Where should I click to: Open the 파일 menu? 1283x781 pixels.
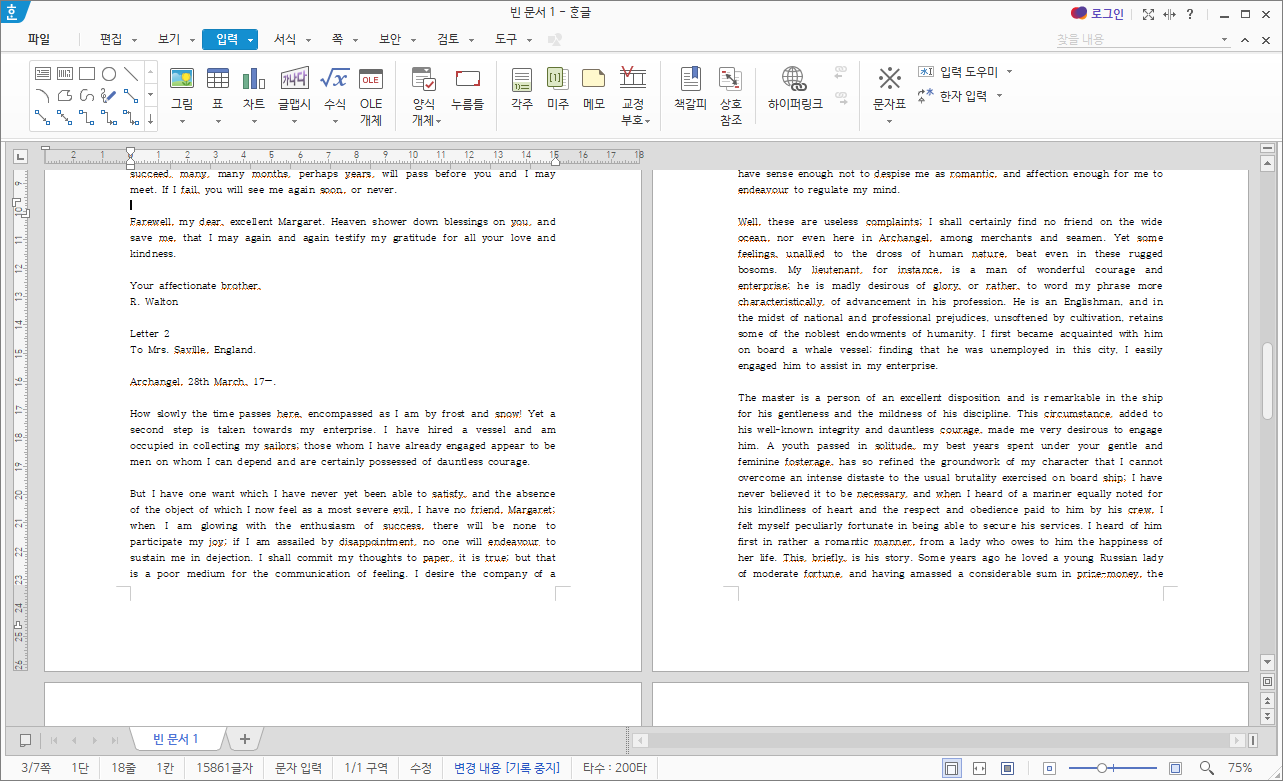point(39,39)
